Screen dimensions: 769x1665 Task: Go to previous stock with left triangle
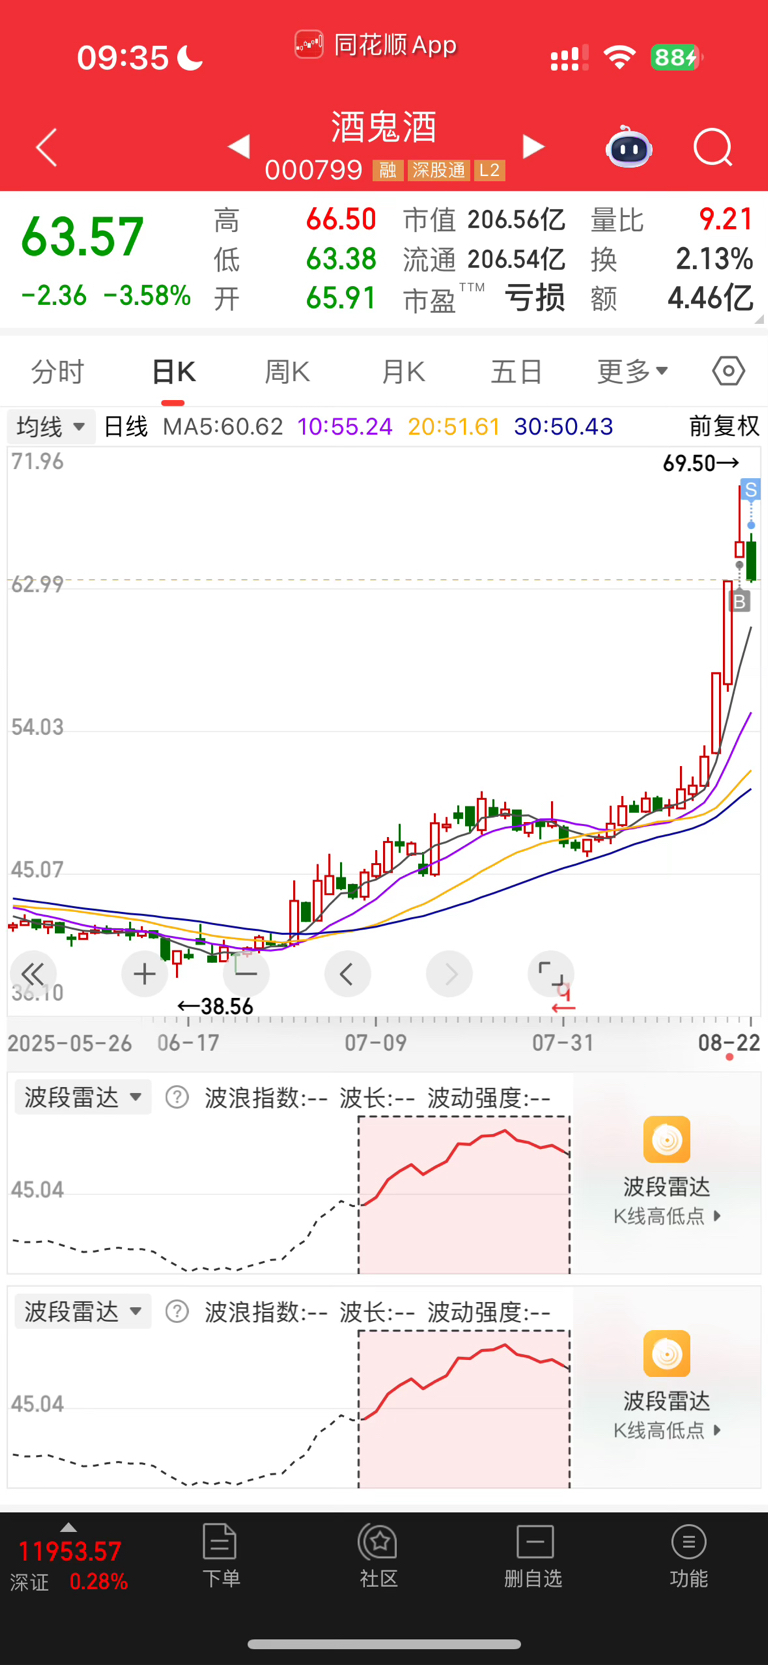tap(238, 147)
